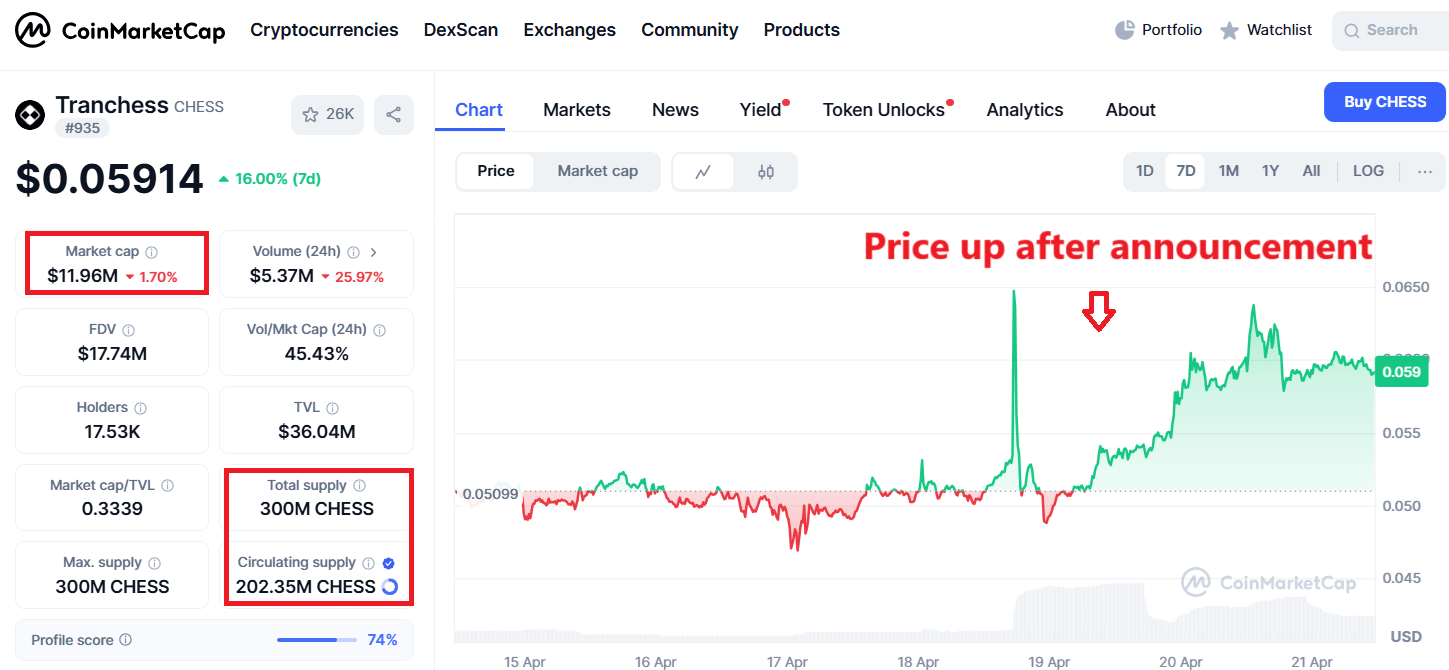This screenshot has width=1449, height=670.
Task: Toggle the Price chart view
Action: [x=496, y=171]
